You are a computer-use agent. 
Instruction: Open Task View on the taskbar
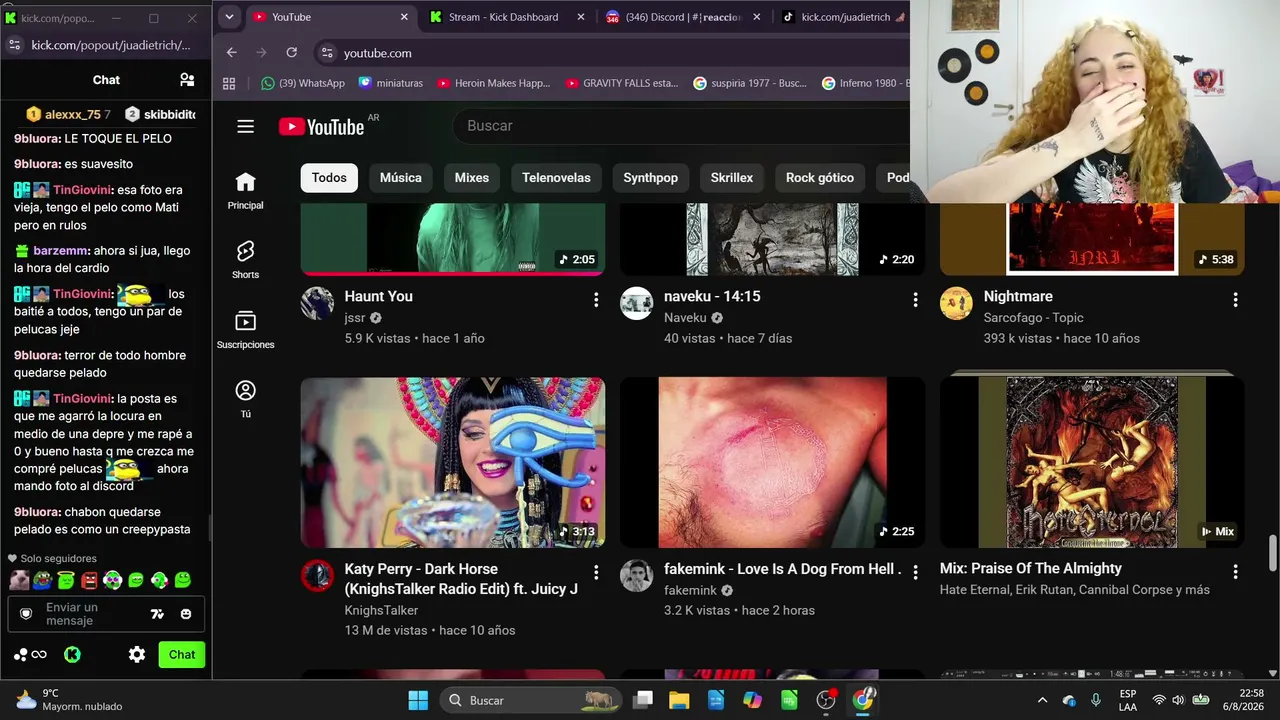[643, 700]
